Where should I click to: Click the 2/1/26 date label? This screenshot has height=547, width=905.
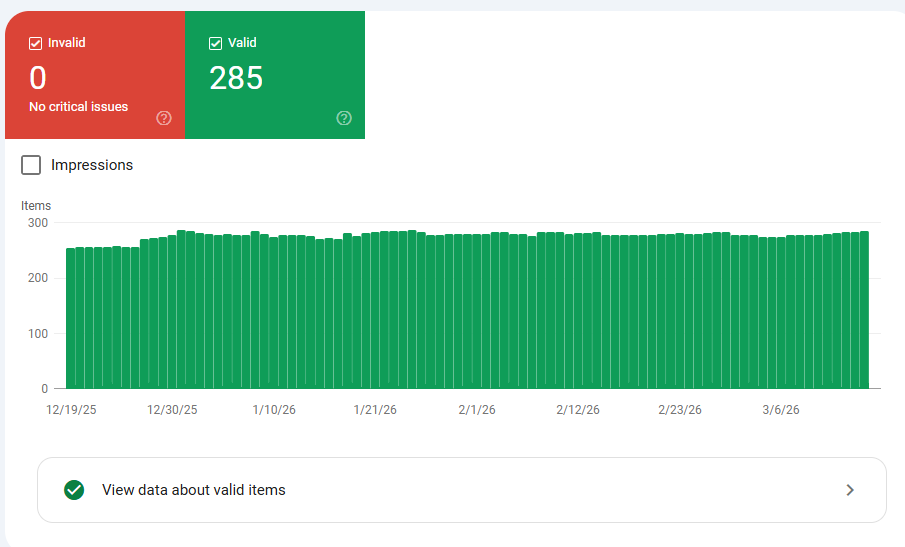477,410
